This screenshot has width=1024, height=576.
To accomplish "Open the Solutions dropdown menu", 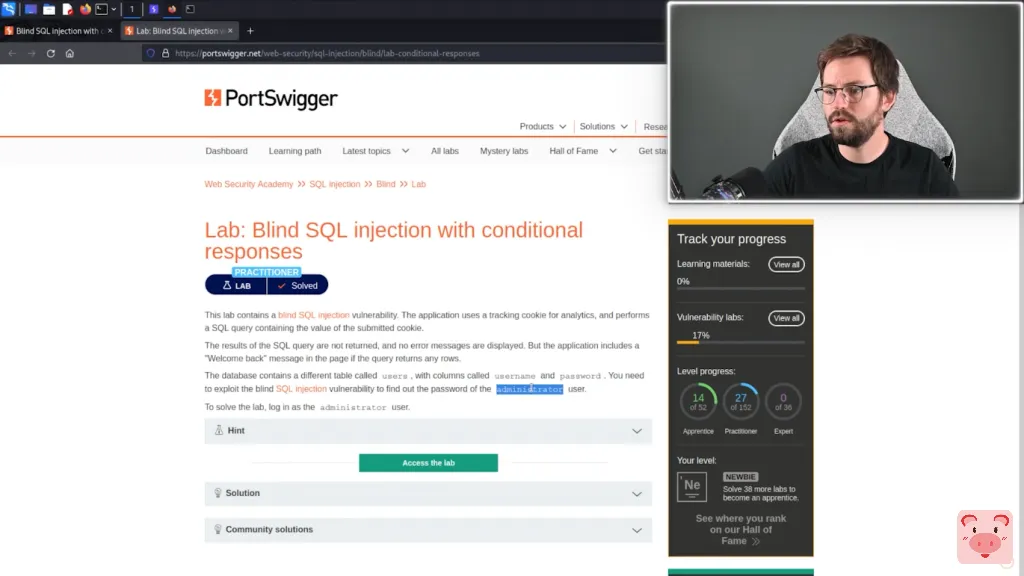I will [603, 127].
